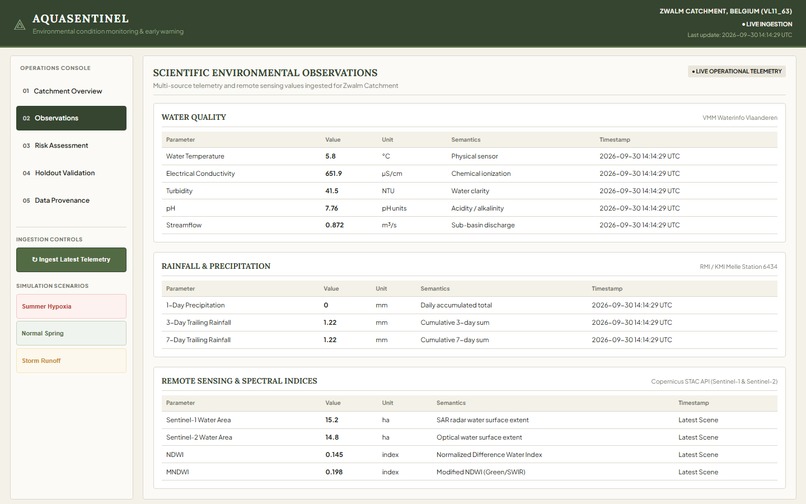Click RMI / KMI Melle Station source label
Viewport: 806px width, 504px height.
(x=738, y=267)
